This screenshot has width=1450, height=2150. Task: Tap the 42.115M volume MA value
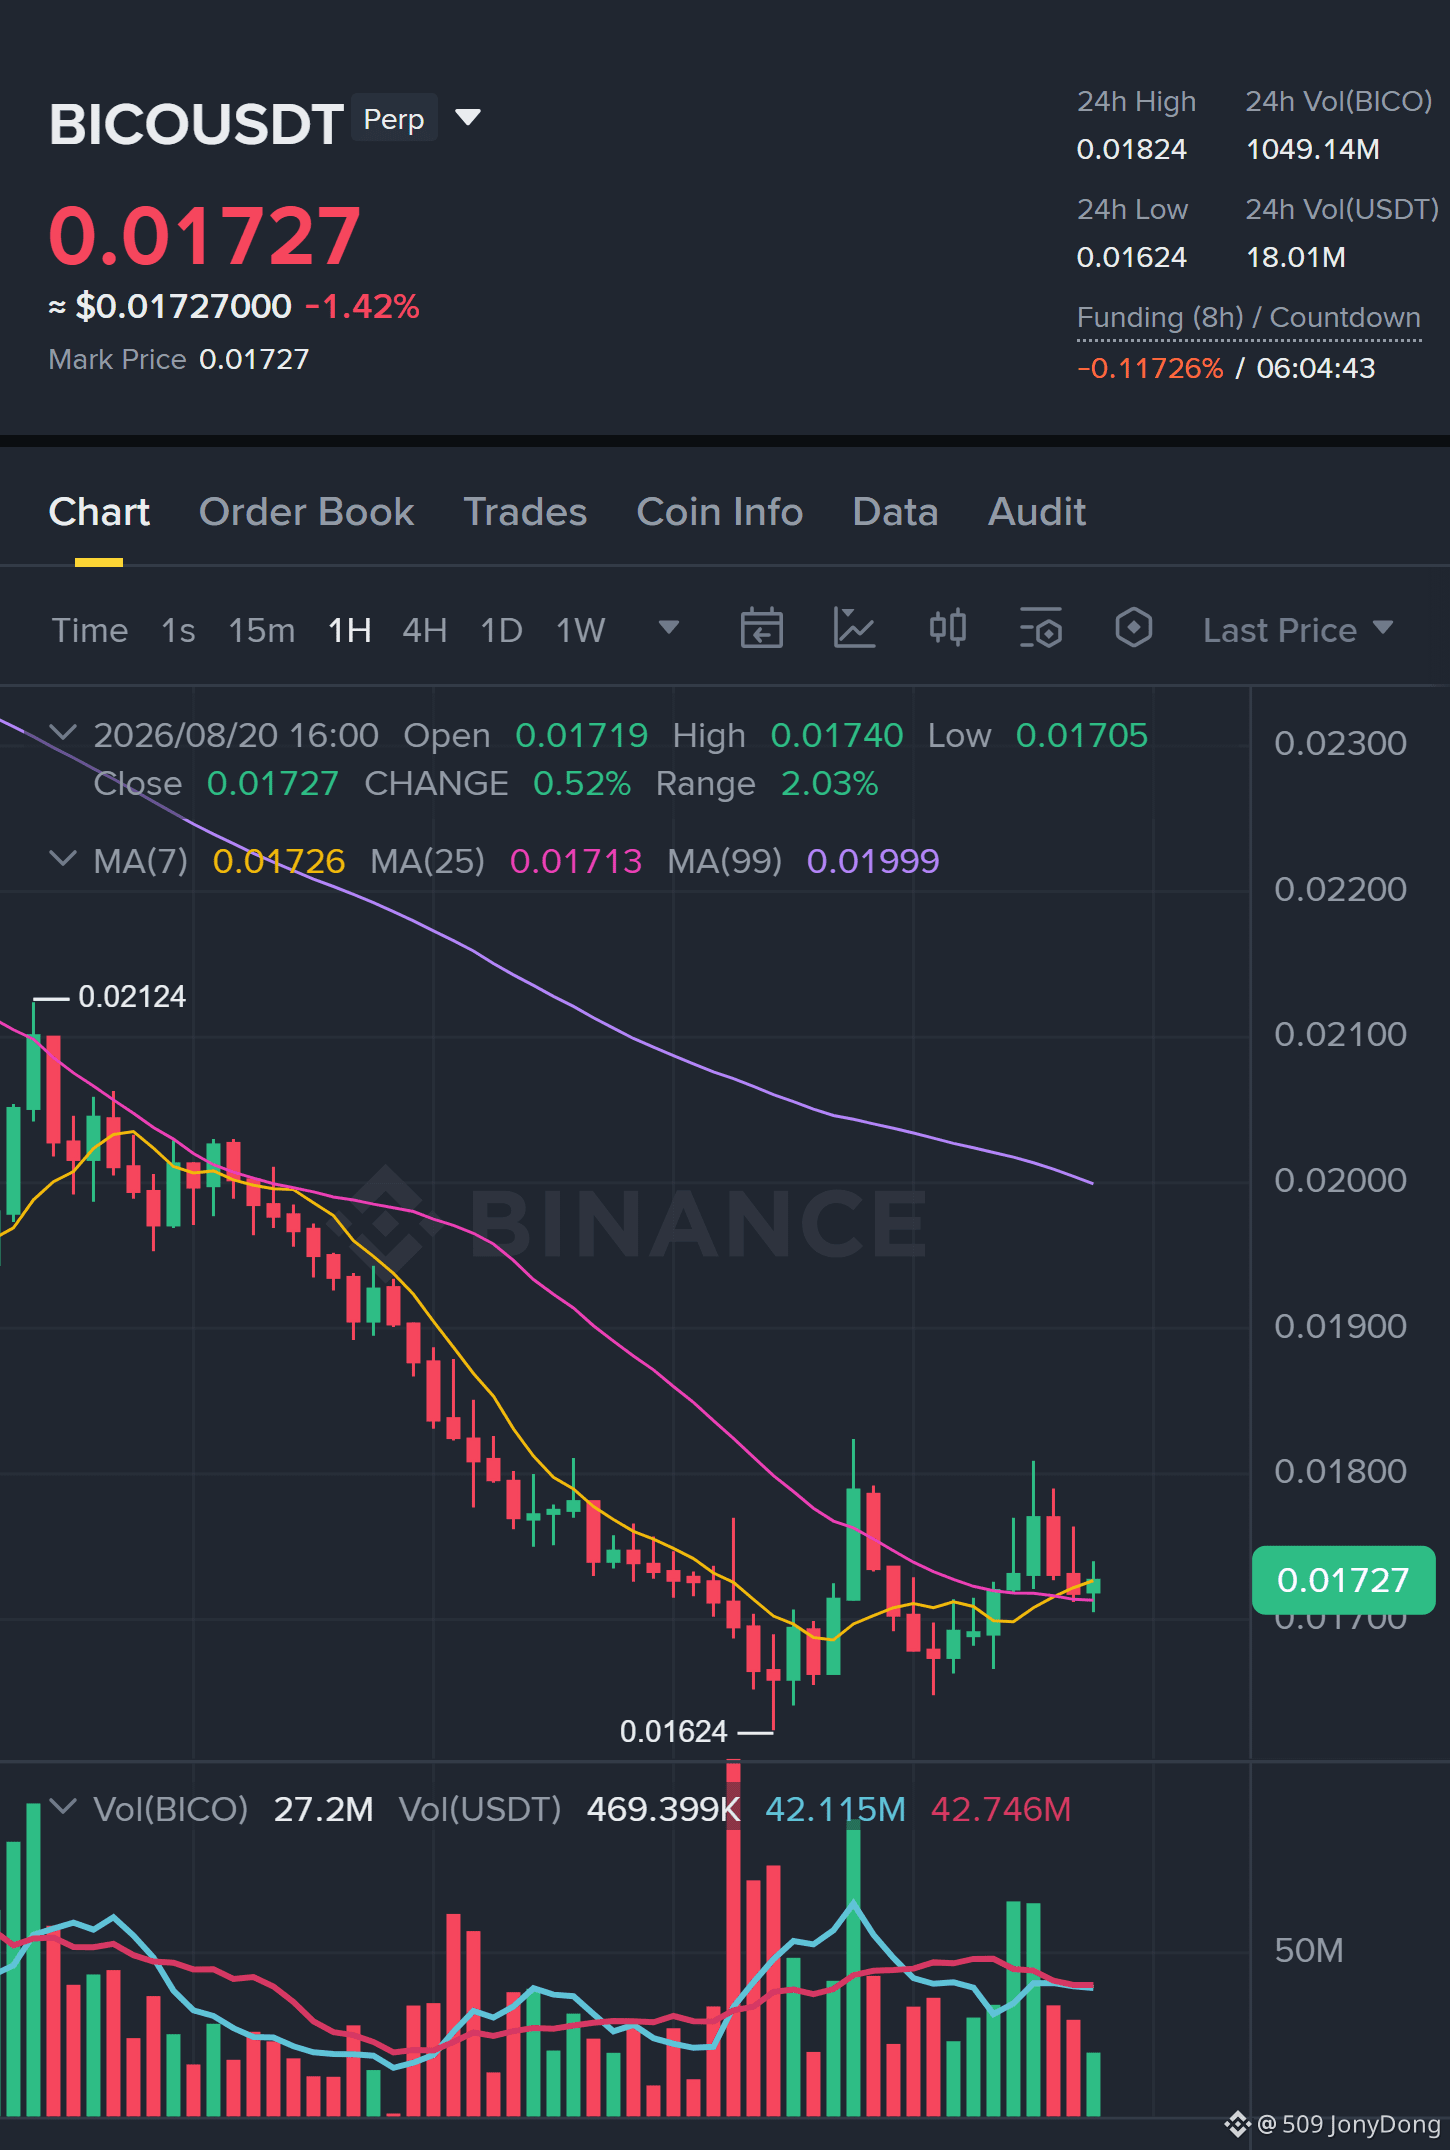pos(836,1809)
